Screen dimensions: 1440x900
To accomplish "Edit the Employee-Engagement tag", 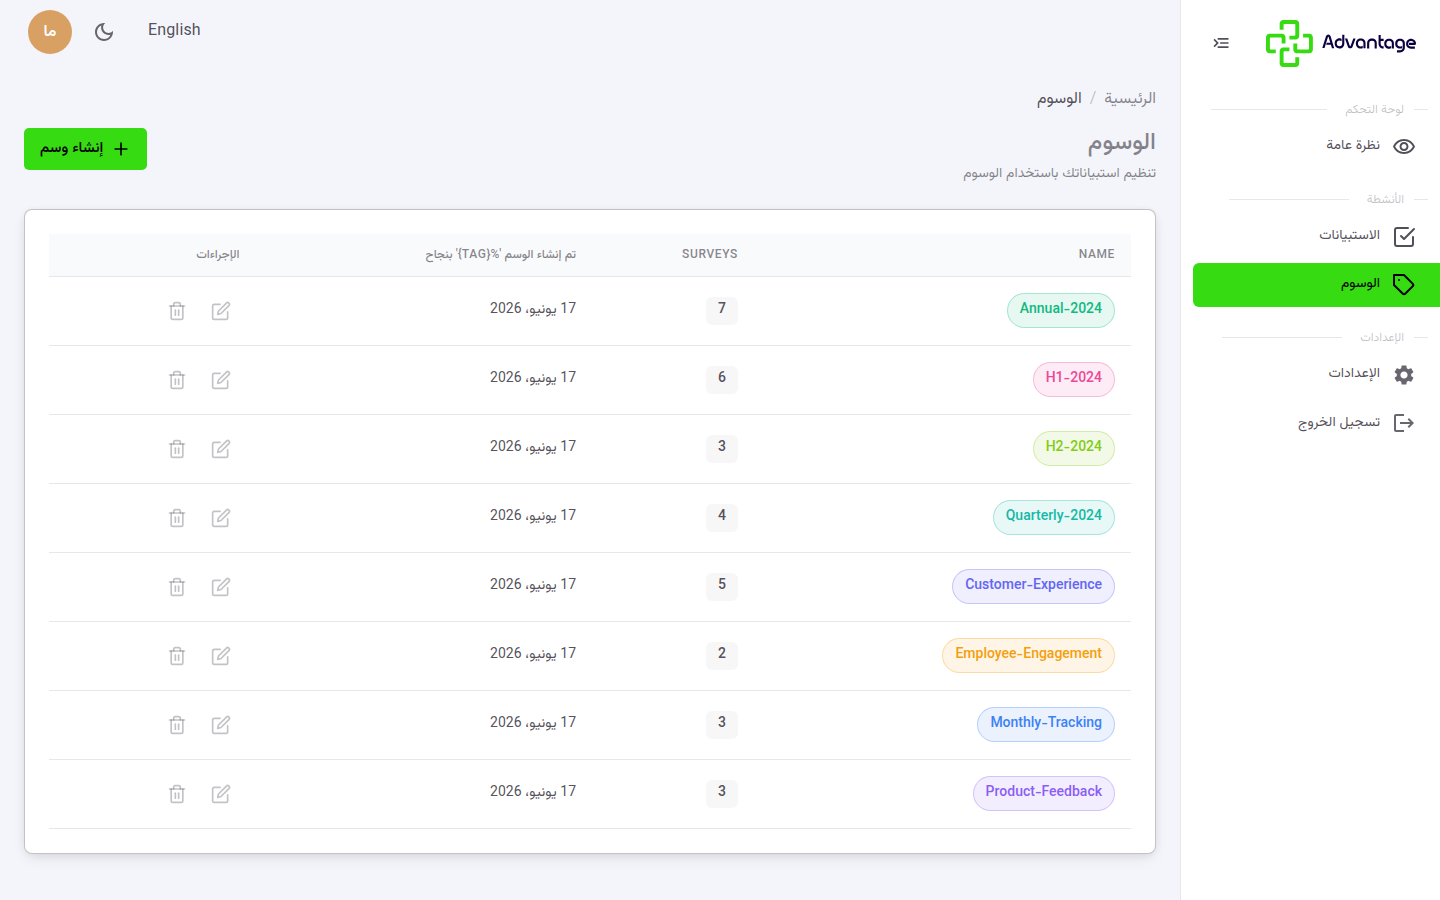I will pos(221,656).
